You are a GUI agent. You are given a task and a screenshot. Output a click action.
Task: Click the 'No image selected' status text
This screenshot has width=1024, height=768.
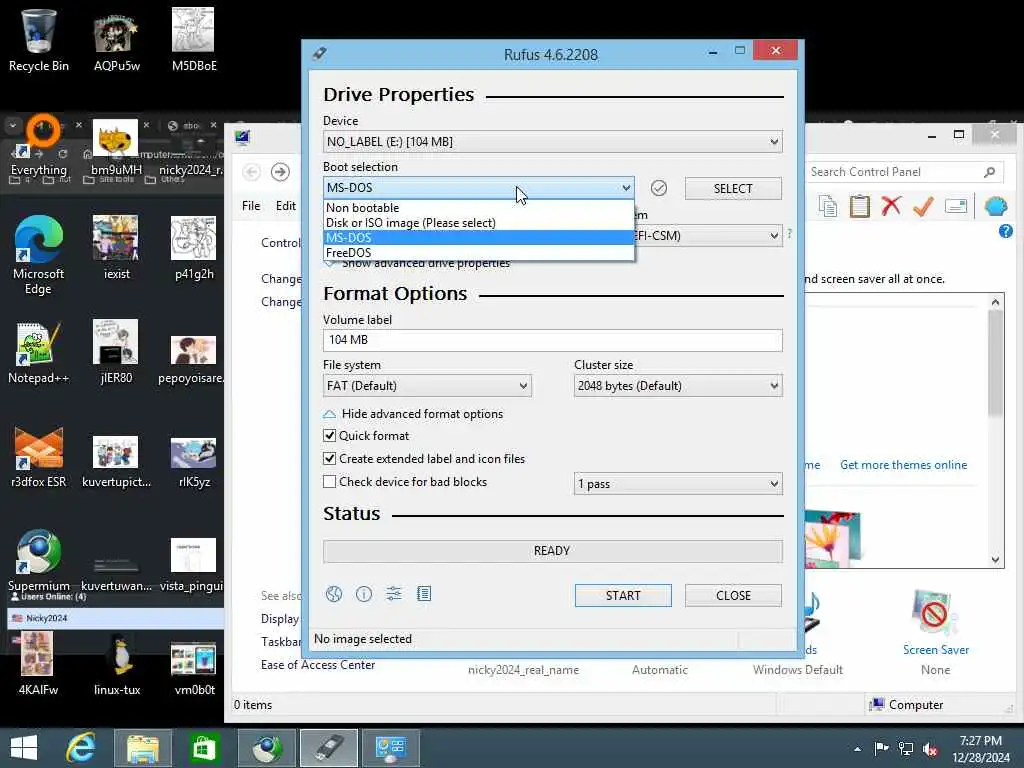(363, 639)
